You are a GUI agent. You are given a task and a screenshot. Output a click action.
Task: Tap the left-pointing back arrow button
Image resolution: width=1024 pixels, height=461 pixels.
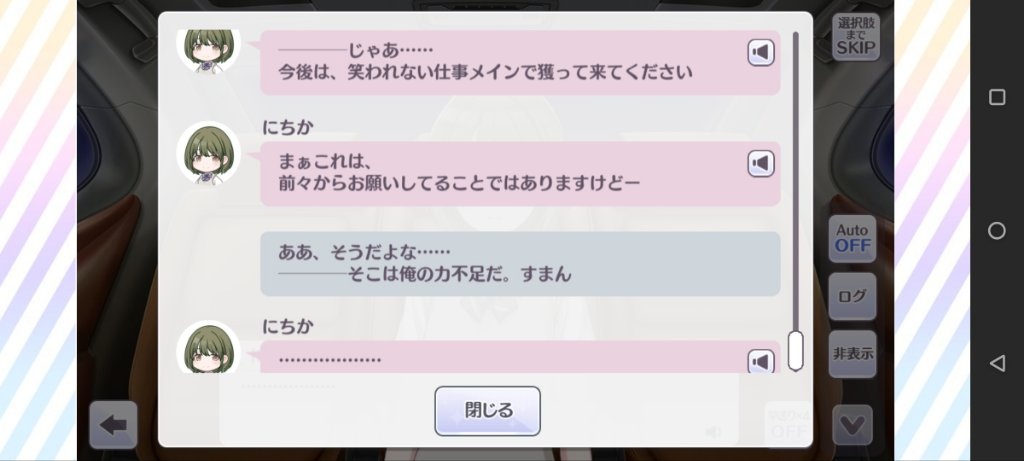[113, 425]
